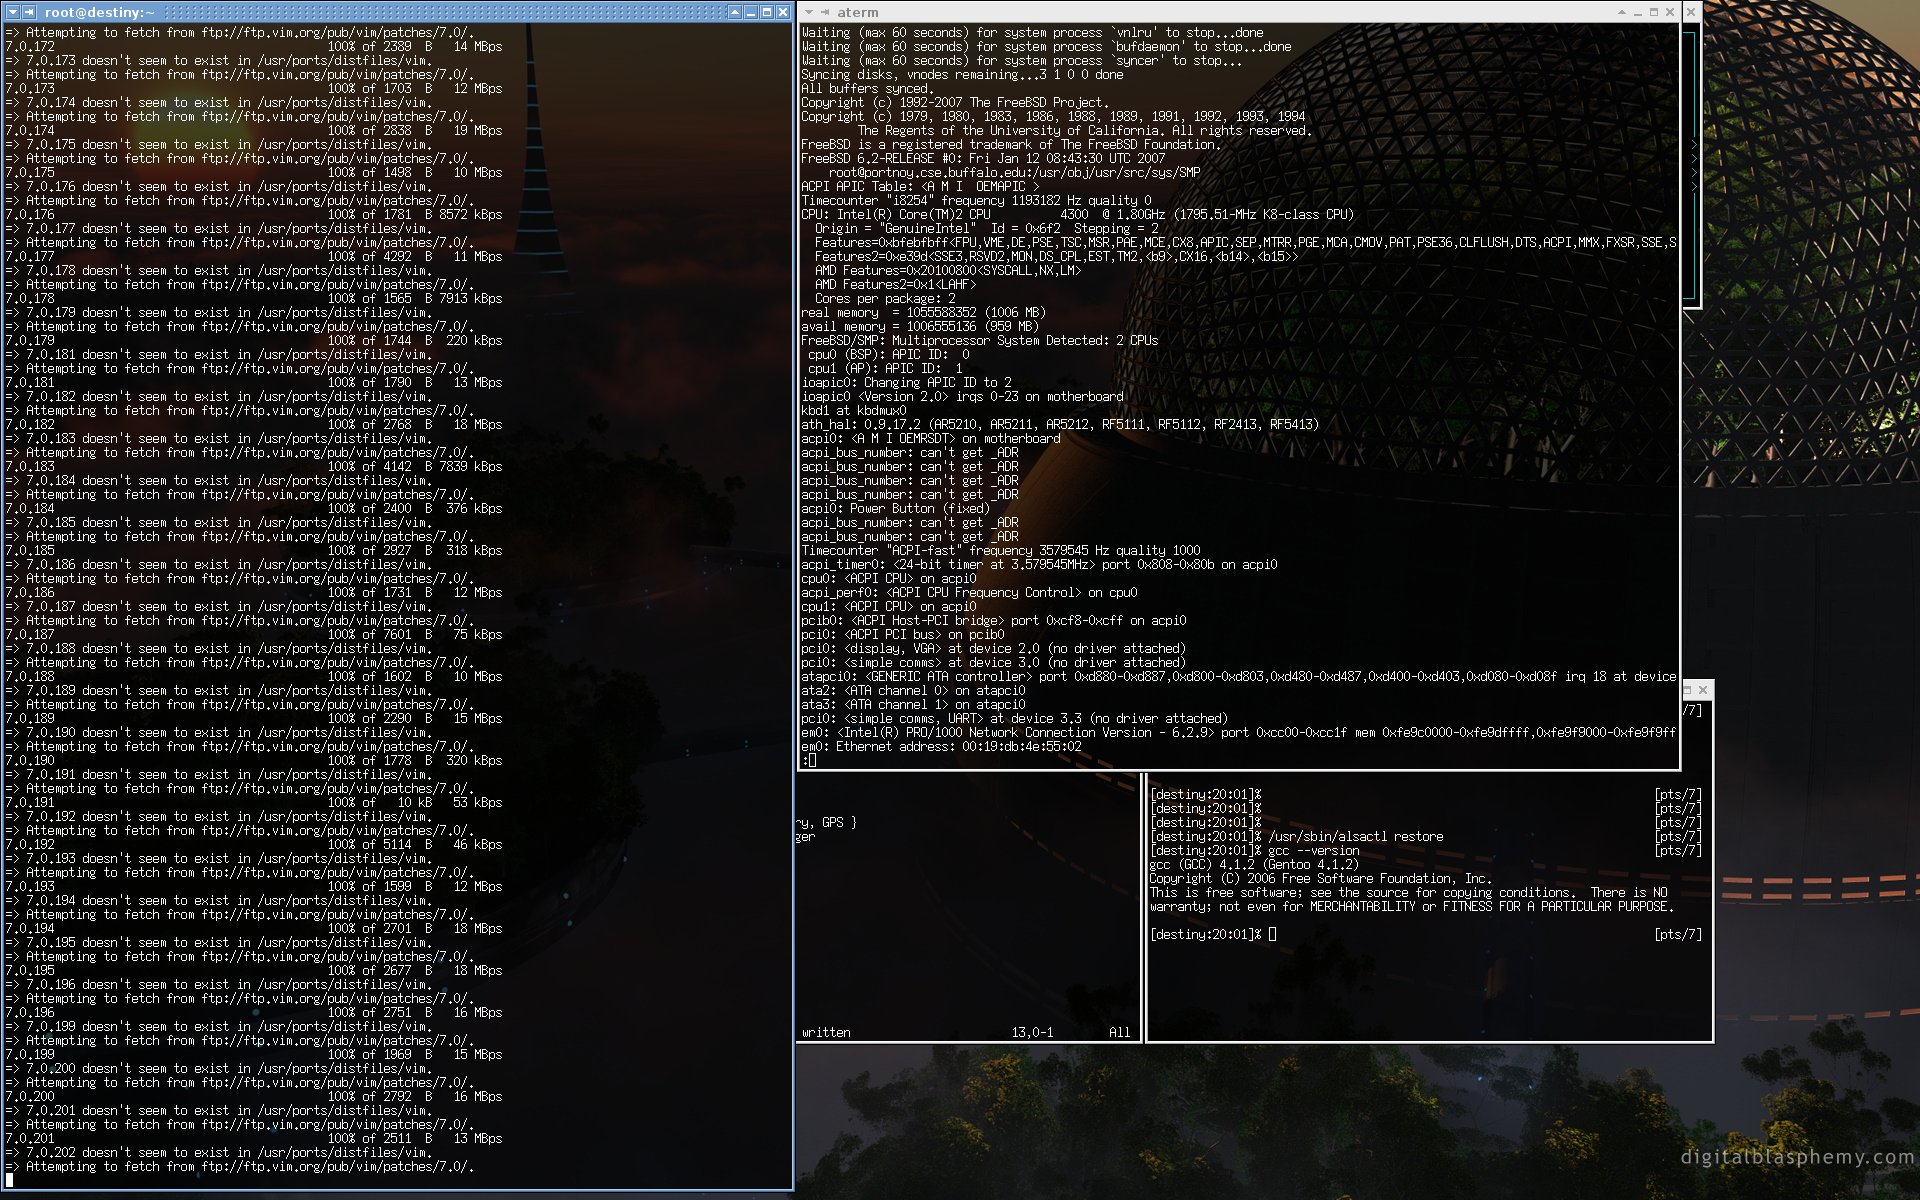Open the root@destiny window menu arrow
This screenshot has height=1200, width=1920.
point(13,12)
